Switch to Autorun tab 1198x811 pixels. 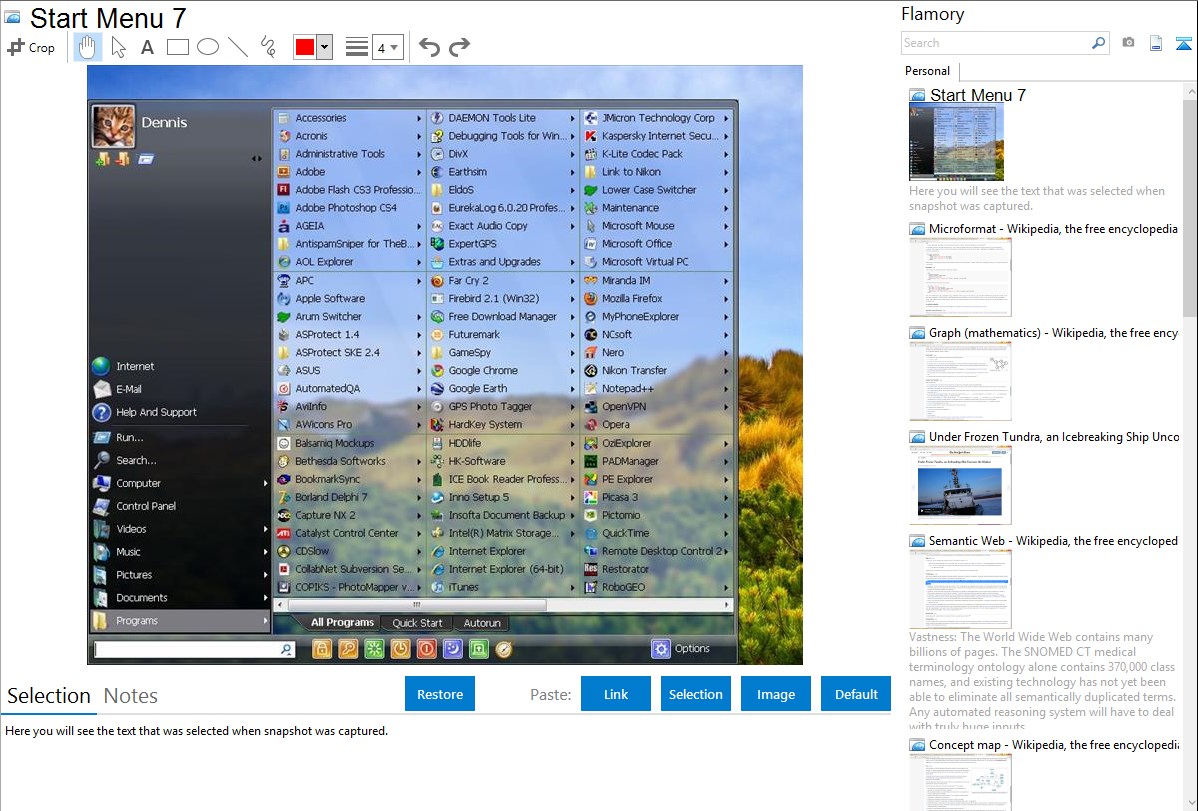(482, 623)
